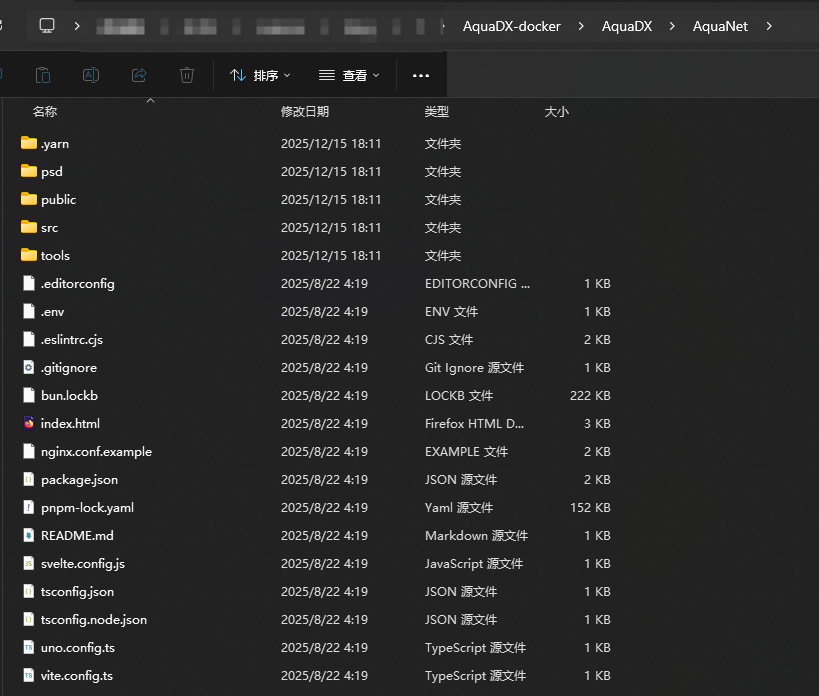819x696 pixels.
Task: Select AquaDX-docker breadcrumb segment
Action: pyautogui.click(x=511, y=26)
